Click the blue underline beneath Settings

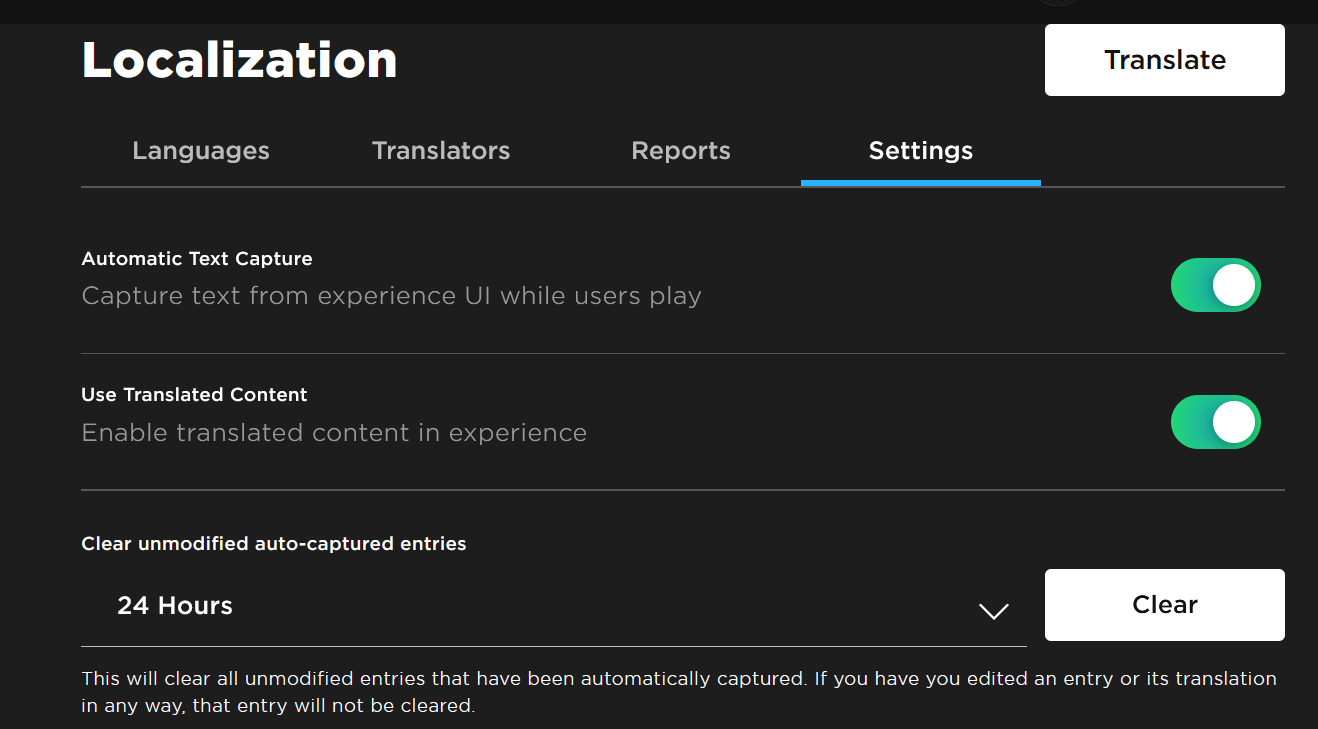pyautogui.click(x=919, y=184)
